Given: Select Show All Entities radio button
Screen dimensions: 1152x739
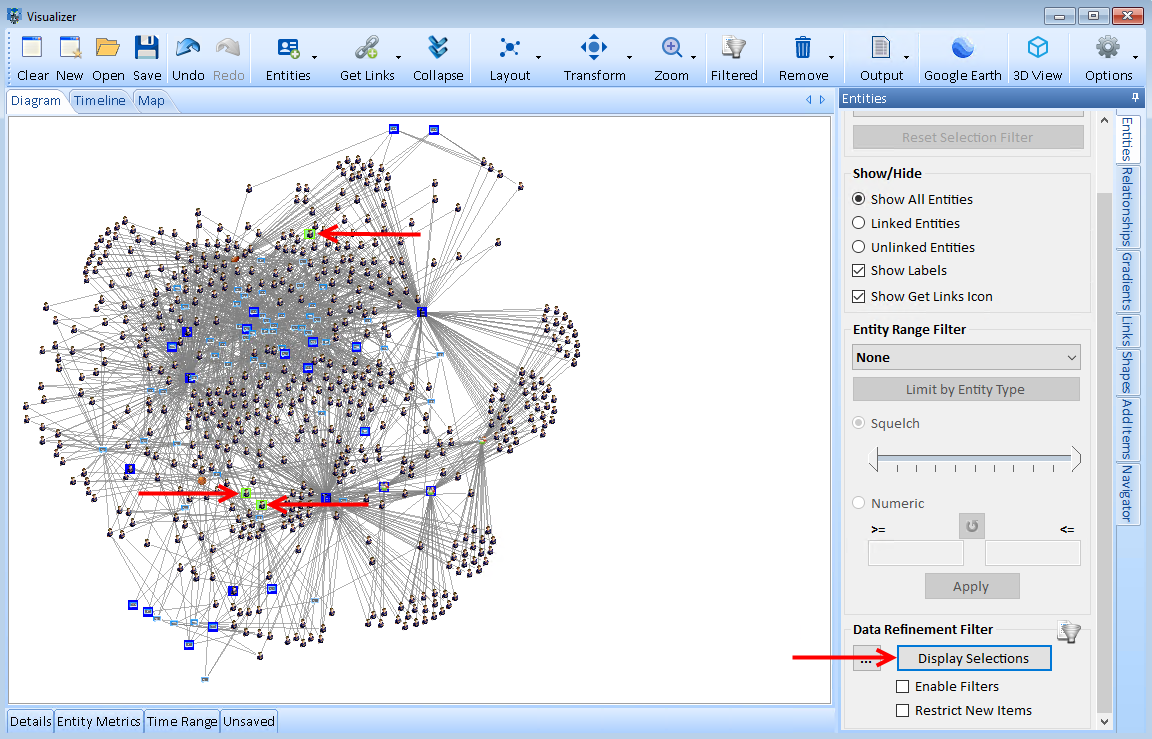Looking at the screenshot, I should (858, 199).
